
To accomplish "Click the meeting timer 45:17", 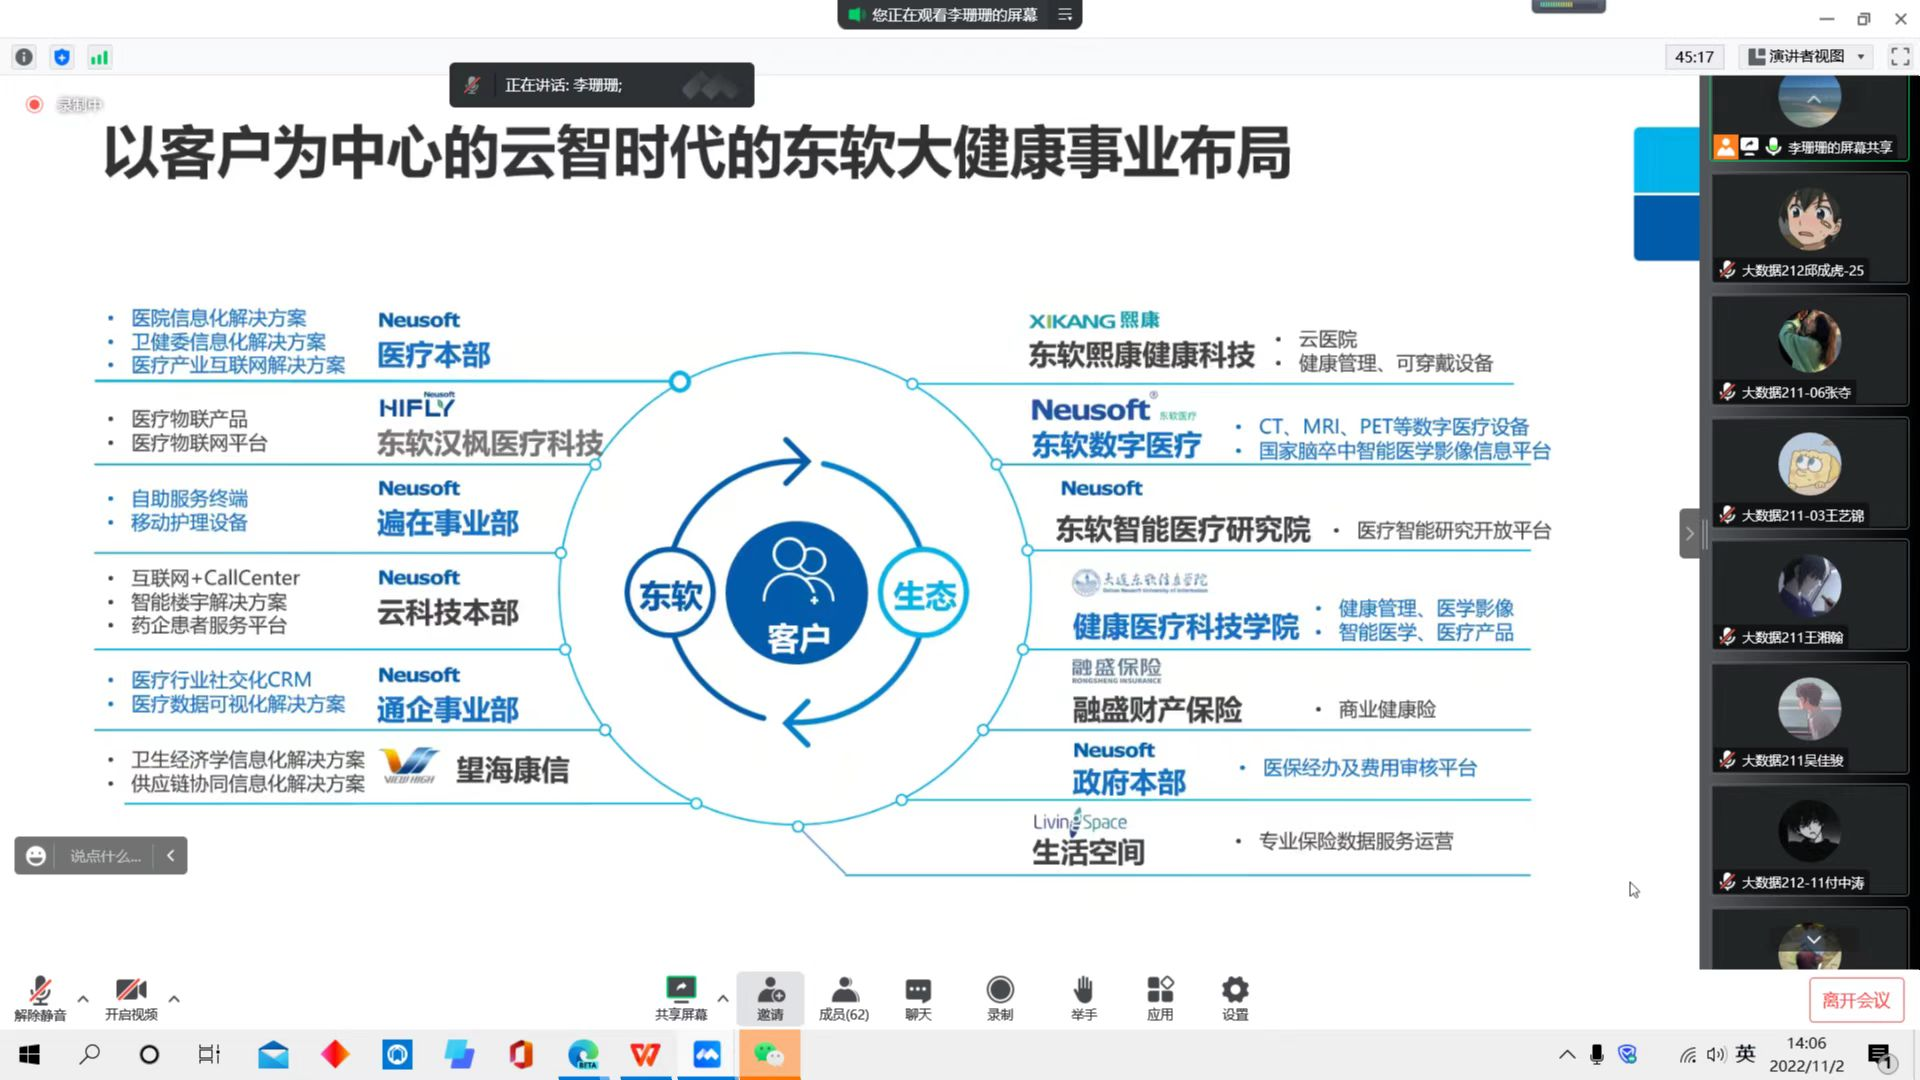I will (x=1694, y=57).
